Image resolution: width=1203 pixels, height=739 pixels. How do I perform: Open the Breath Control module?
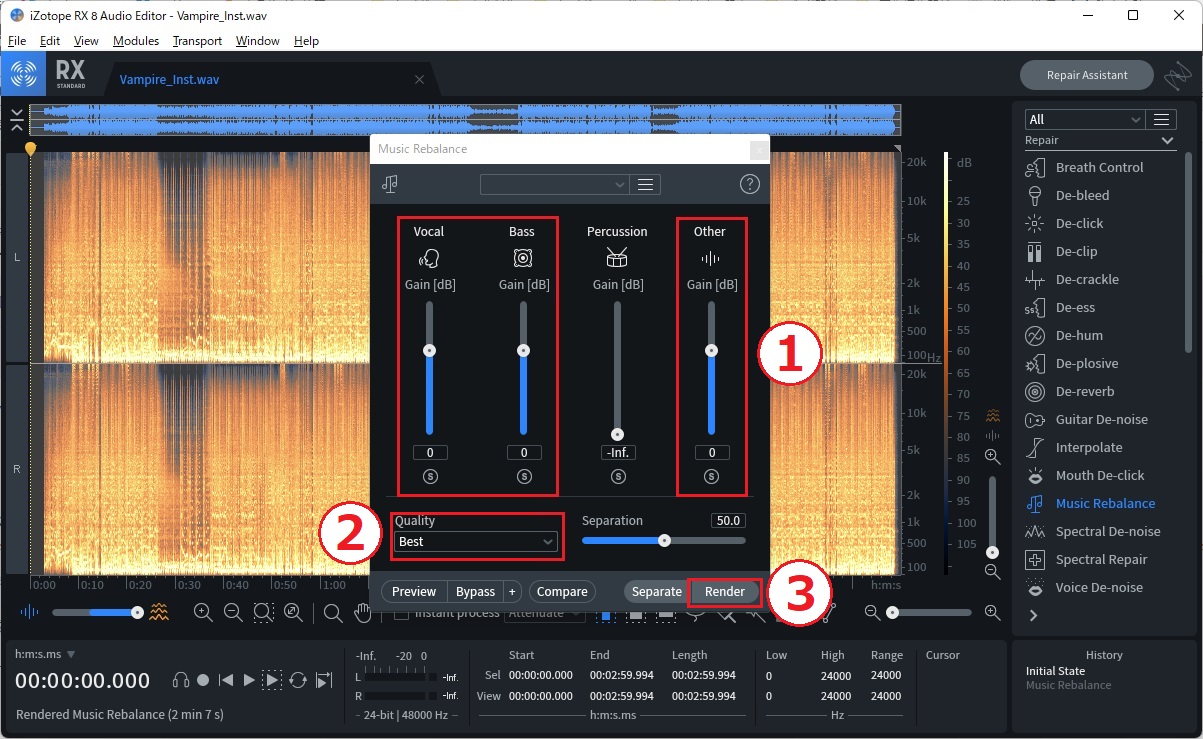1098,167
